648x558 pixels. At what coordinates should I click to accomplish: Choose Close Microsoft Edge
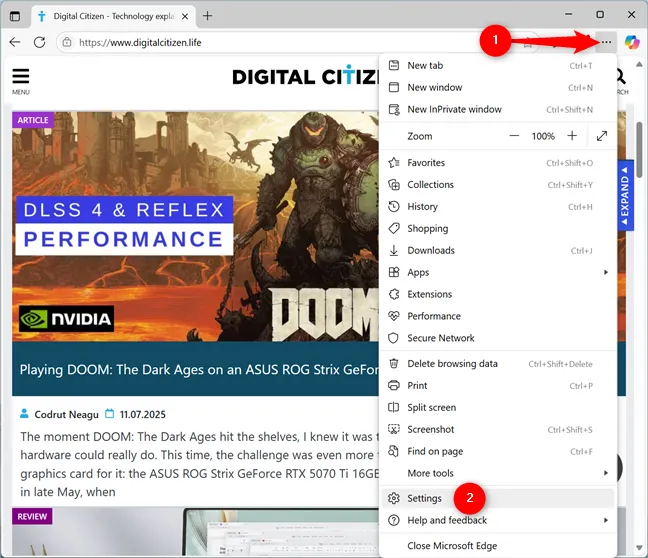pos(497,546)
